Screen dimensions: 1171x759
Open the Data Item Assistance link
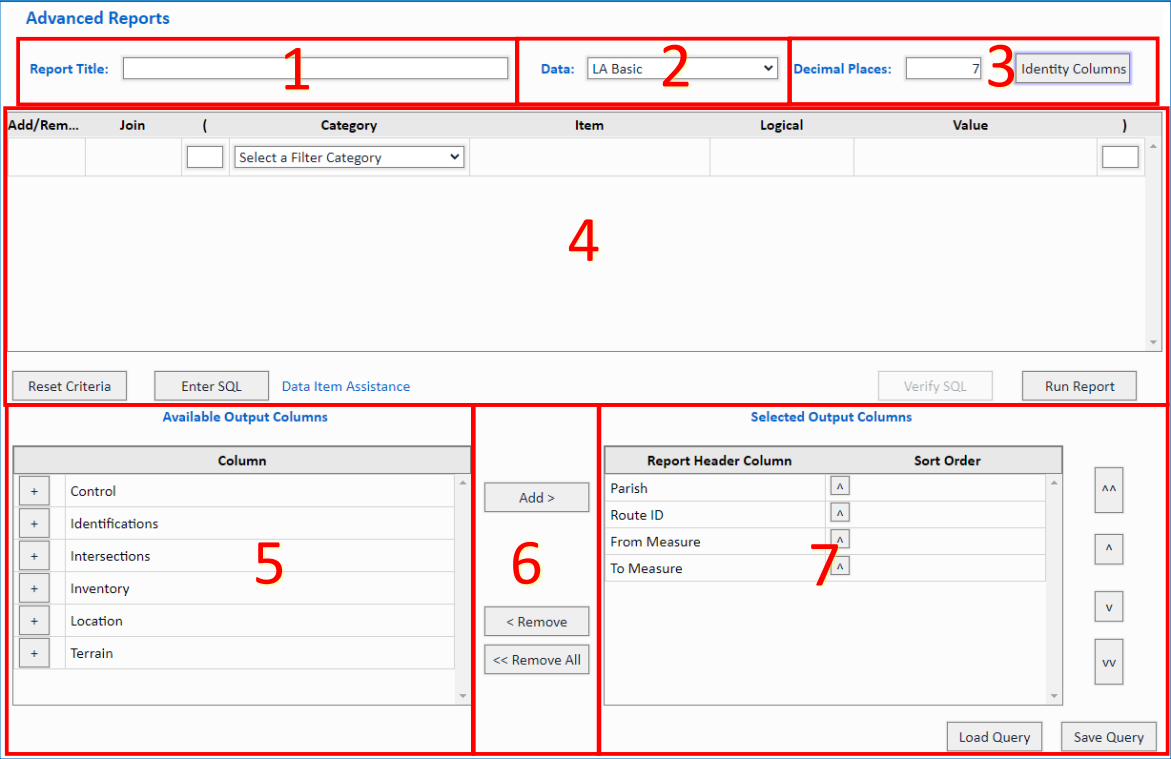coord(345,386)
